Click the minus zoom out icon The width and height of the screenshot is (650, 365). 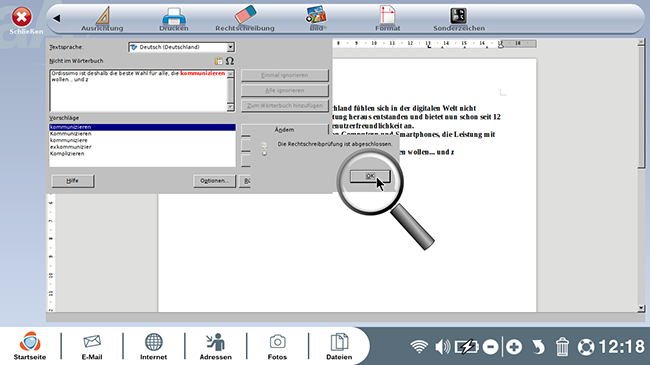(x=490, y=347)
